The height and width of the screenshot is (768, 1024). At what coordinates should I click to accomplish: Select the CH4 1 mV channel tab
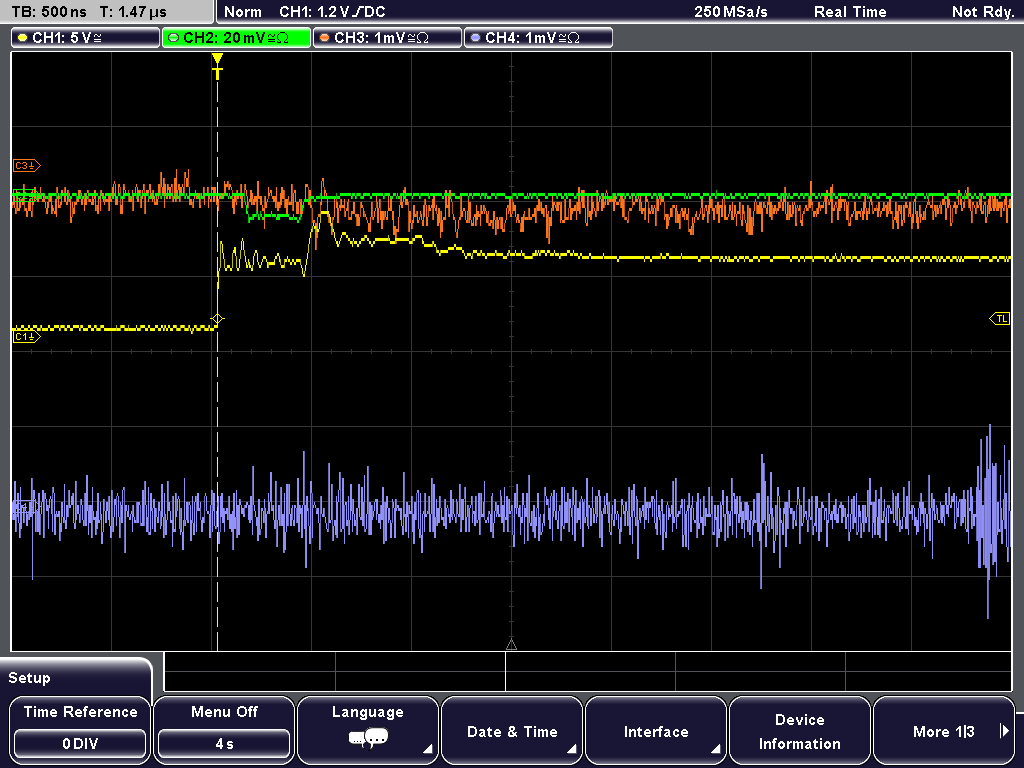tap(538, 38)
